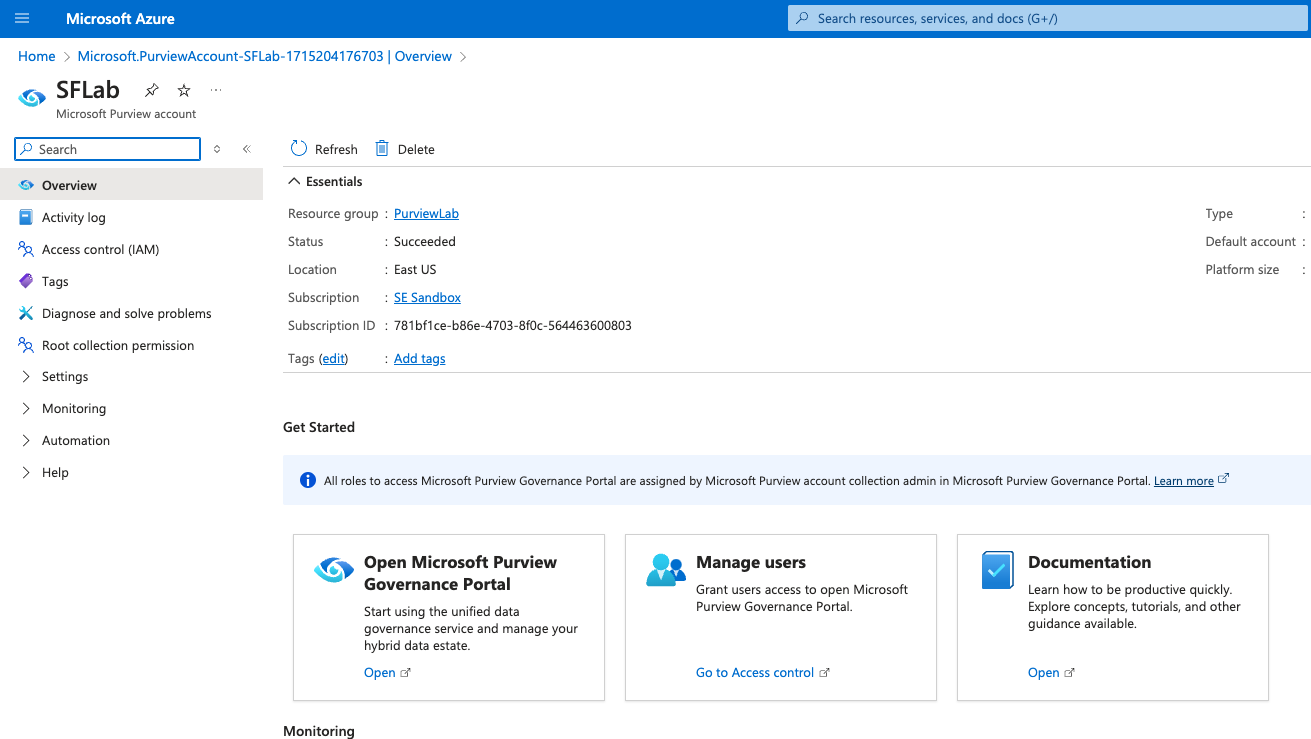Open Activity log from sidebar
Screen dimensions: 1311x739
(73, 217)
